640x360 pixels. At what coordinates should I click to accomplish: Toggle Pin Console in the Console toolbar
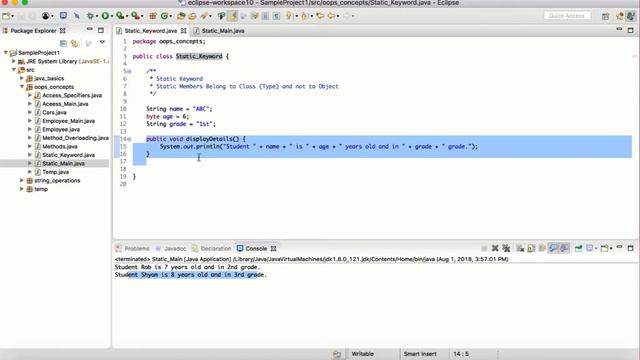(x=578, y=248)
